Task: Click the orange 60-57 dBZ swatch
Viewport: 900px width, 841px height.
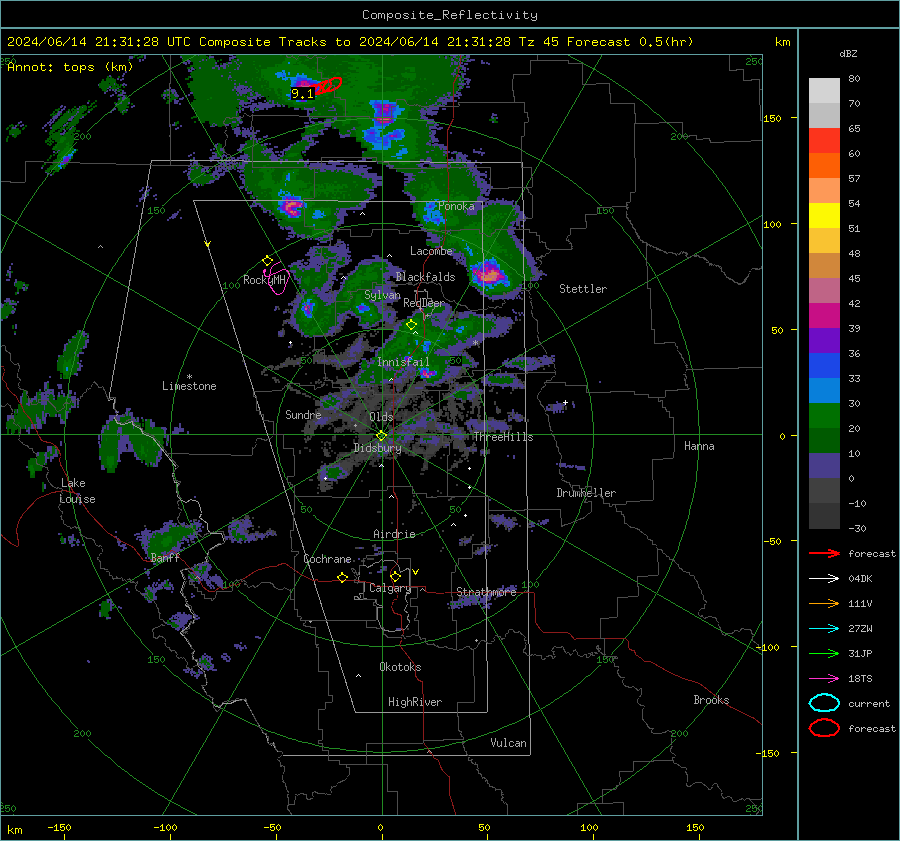Action: pyautogui.click(x=824, y=166)
